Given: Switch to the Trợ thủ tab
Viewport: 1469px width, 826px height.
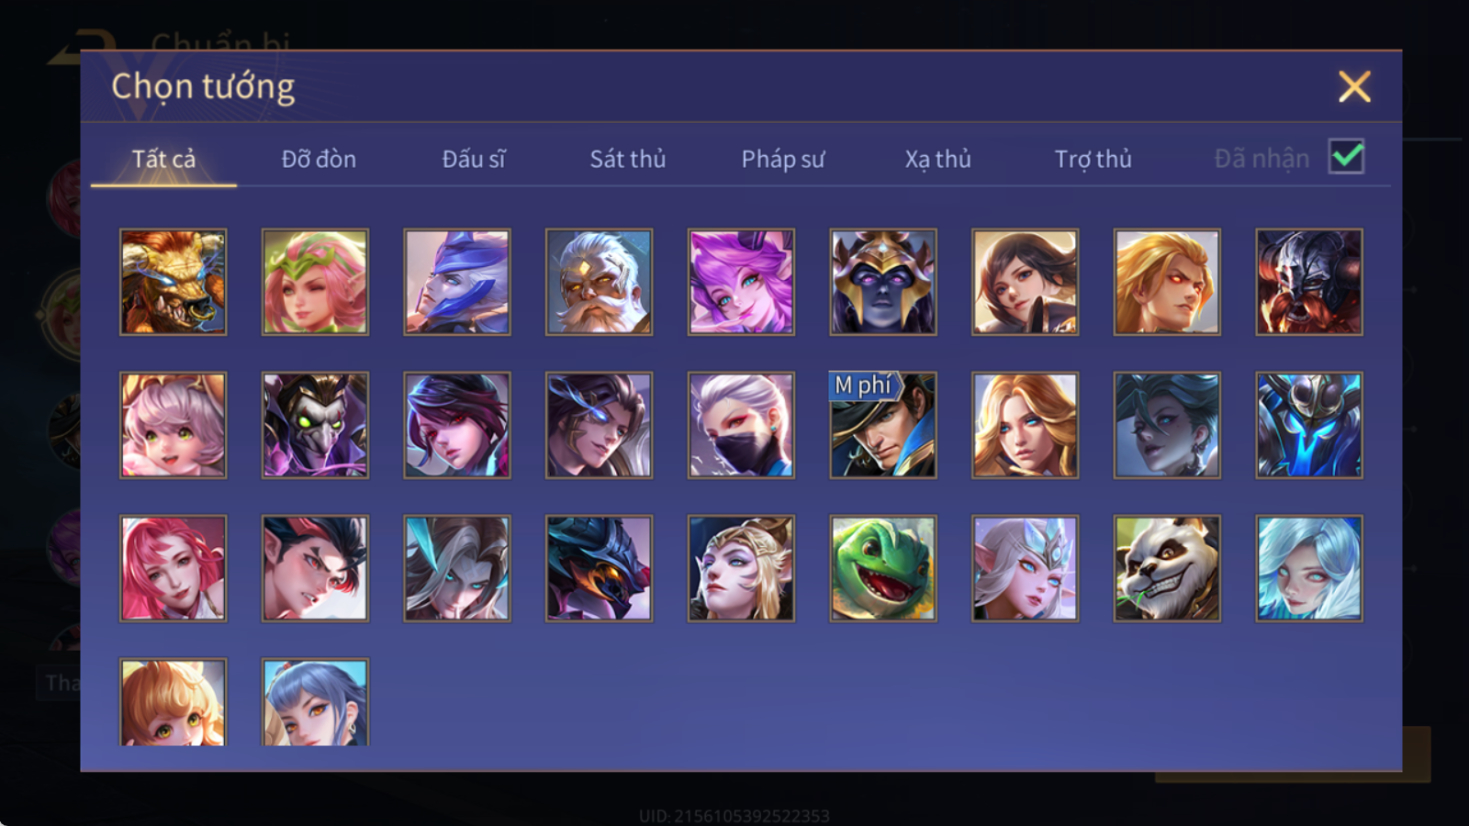Looking at the screenshot, I should tap(1092, 159).
